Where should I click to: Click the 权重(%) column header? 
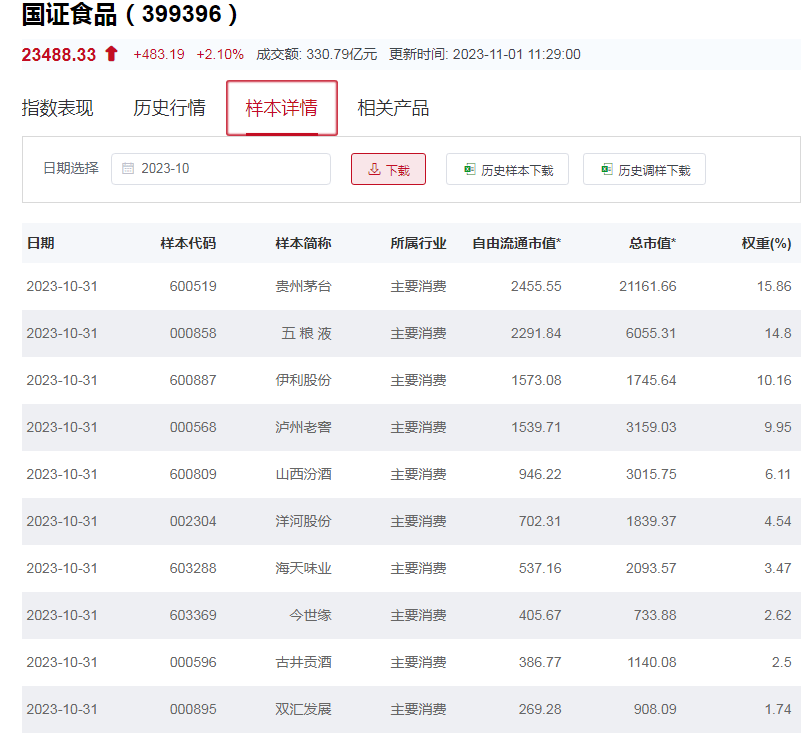coord(766,243)
